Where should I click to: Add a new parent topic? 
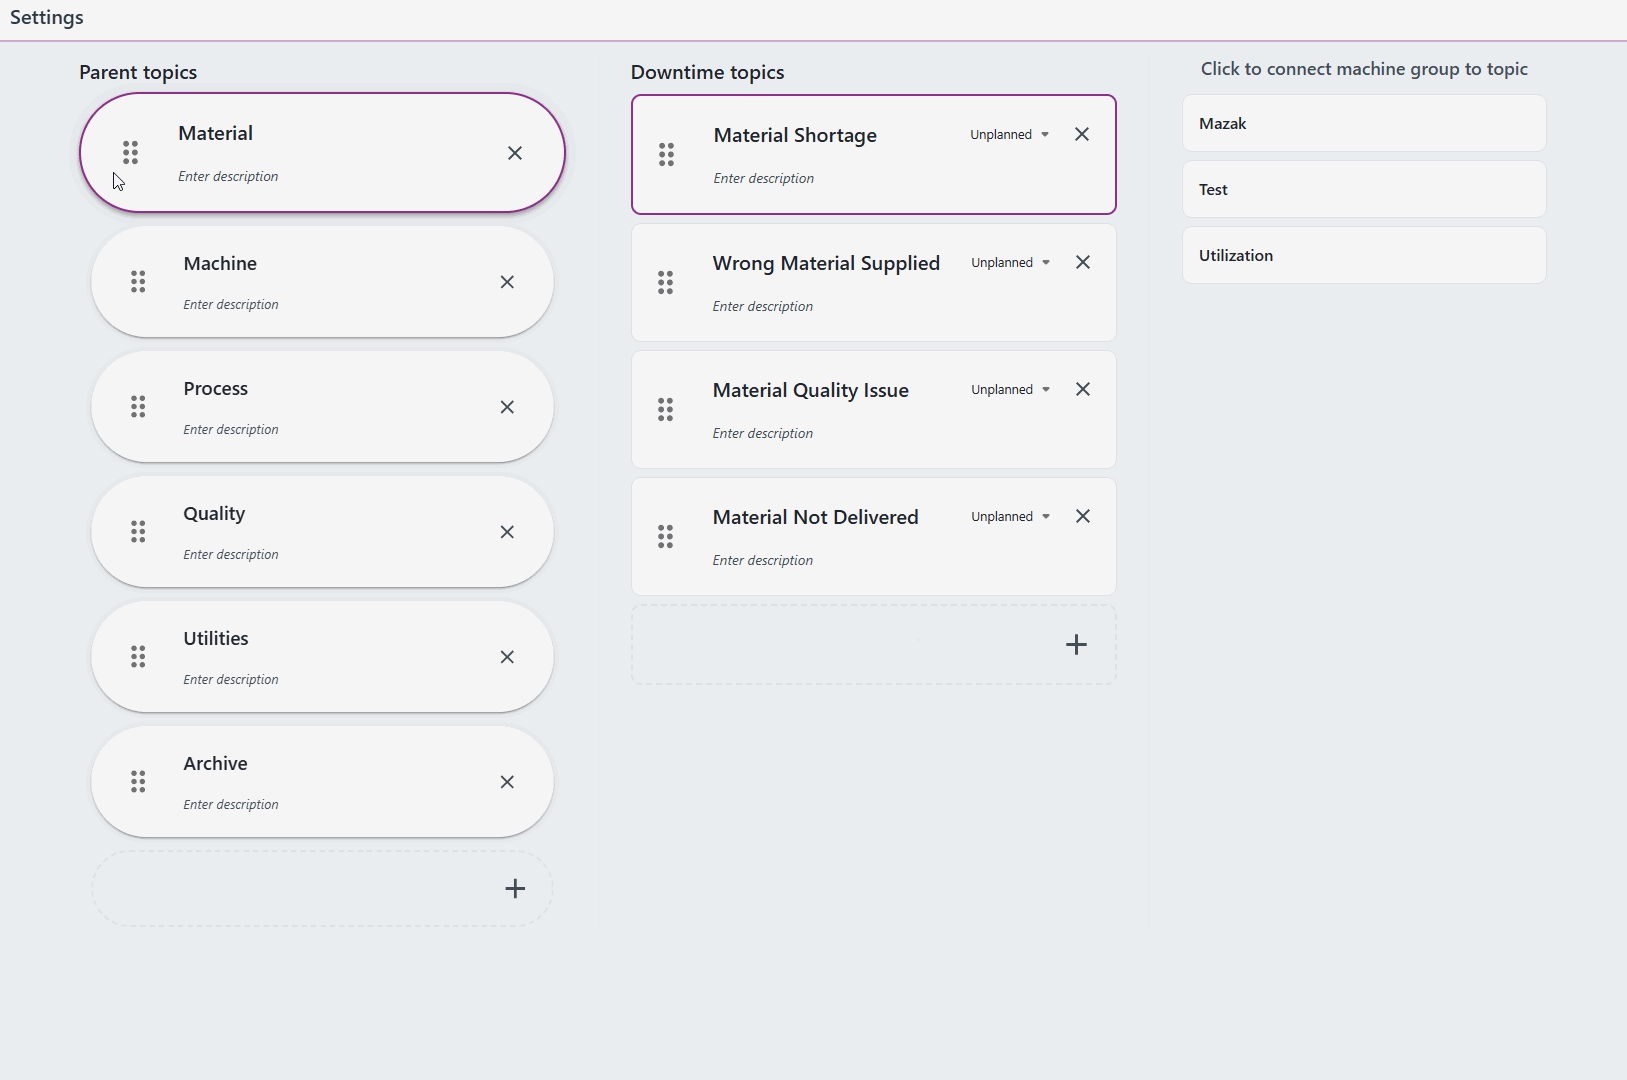pyautogui.click(x=515, y=889)
